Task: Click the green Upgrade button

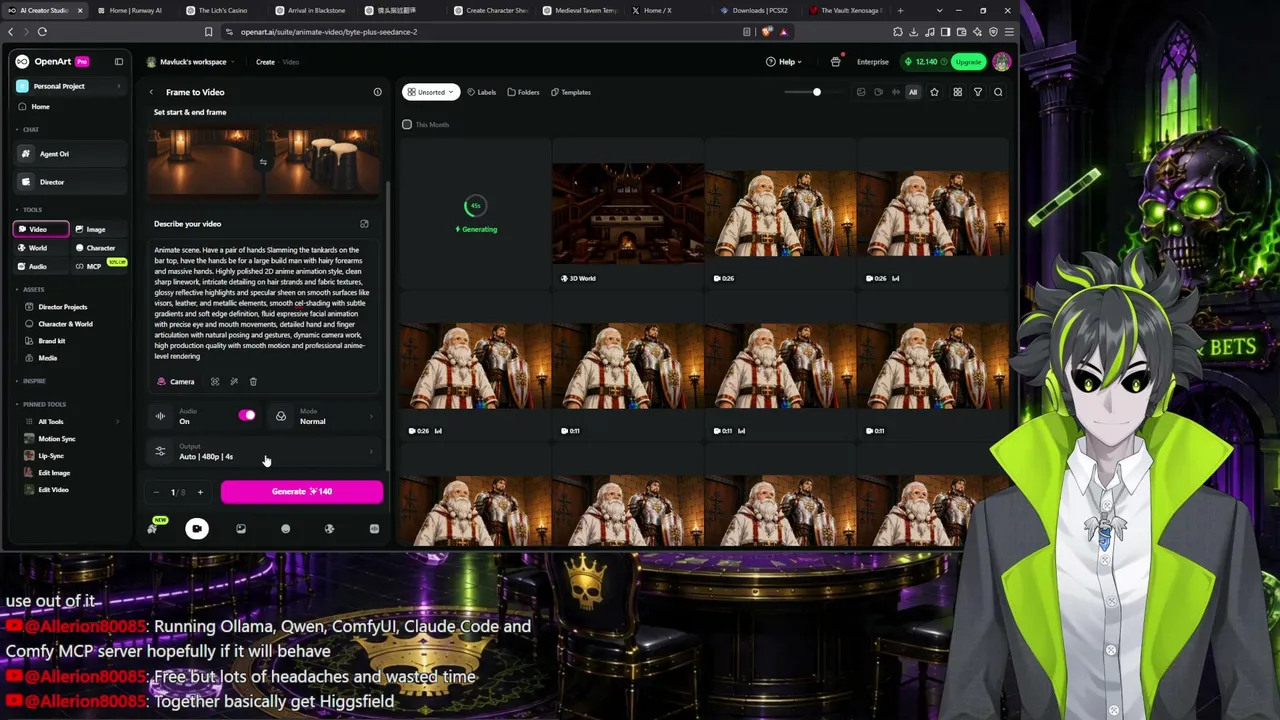Action: [968, 62]
